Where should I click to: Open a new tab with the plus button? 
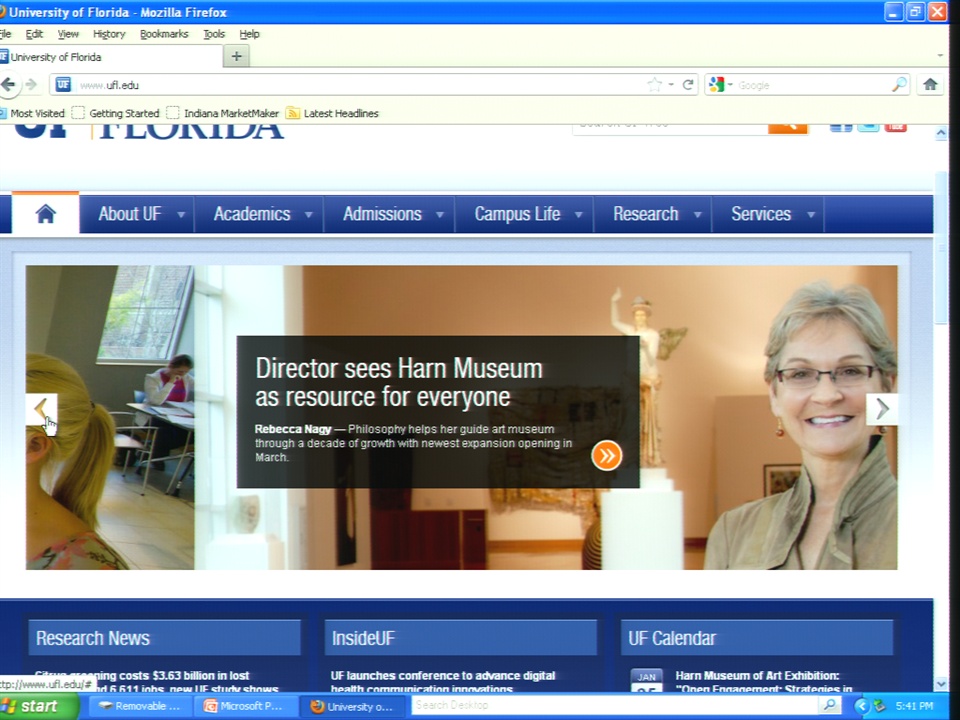236,56
